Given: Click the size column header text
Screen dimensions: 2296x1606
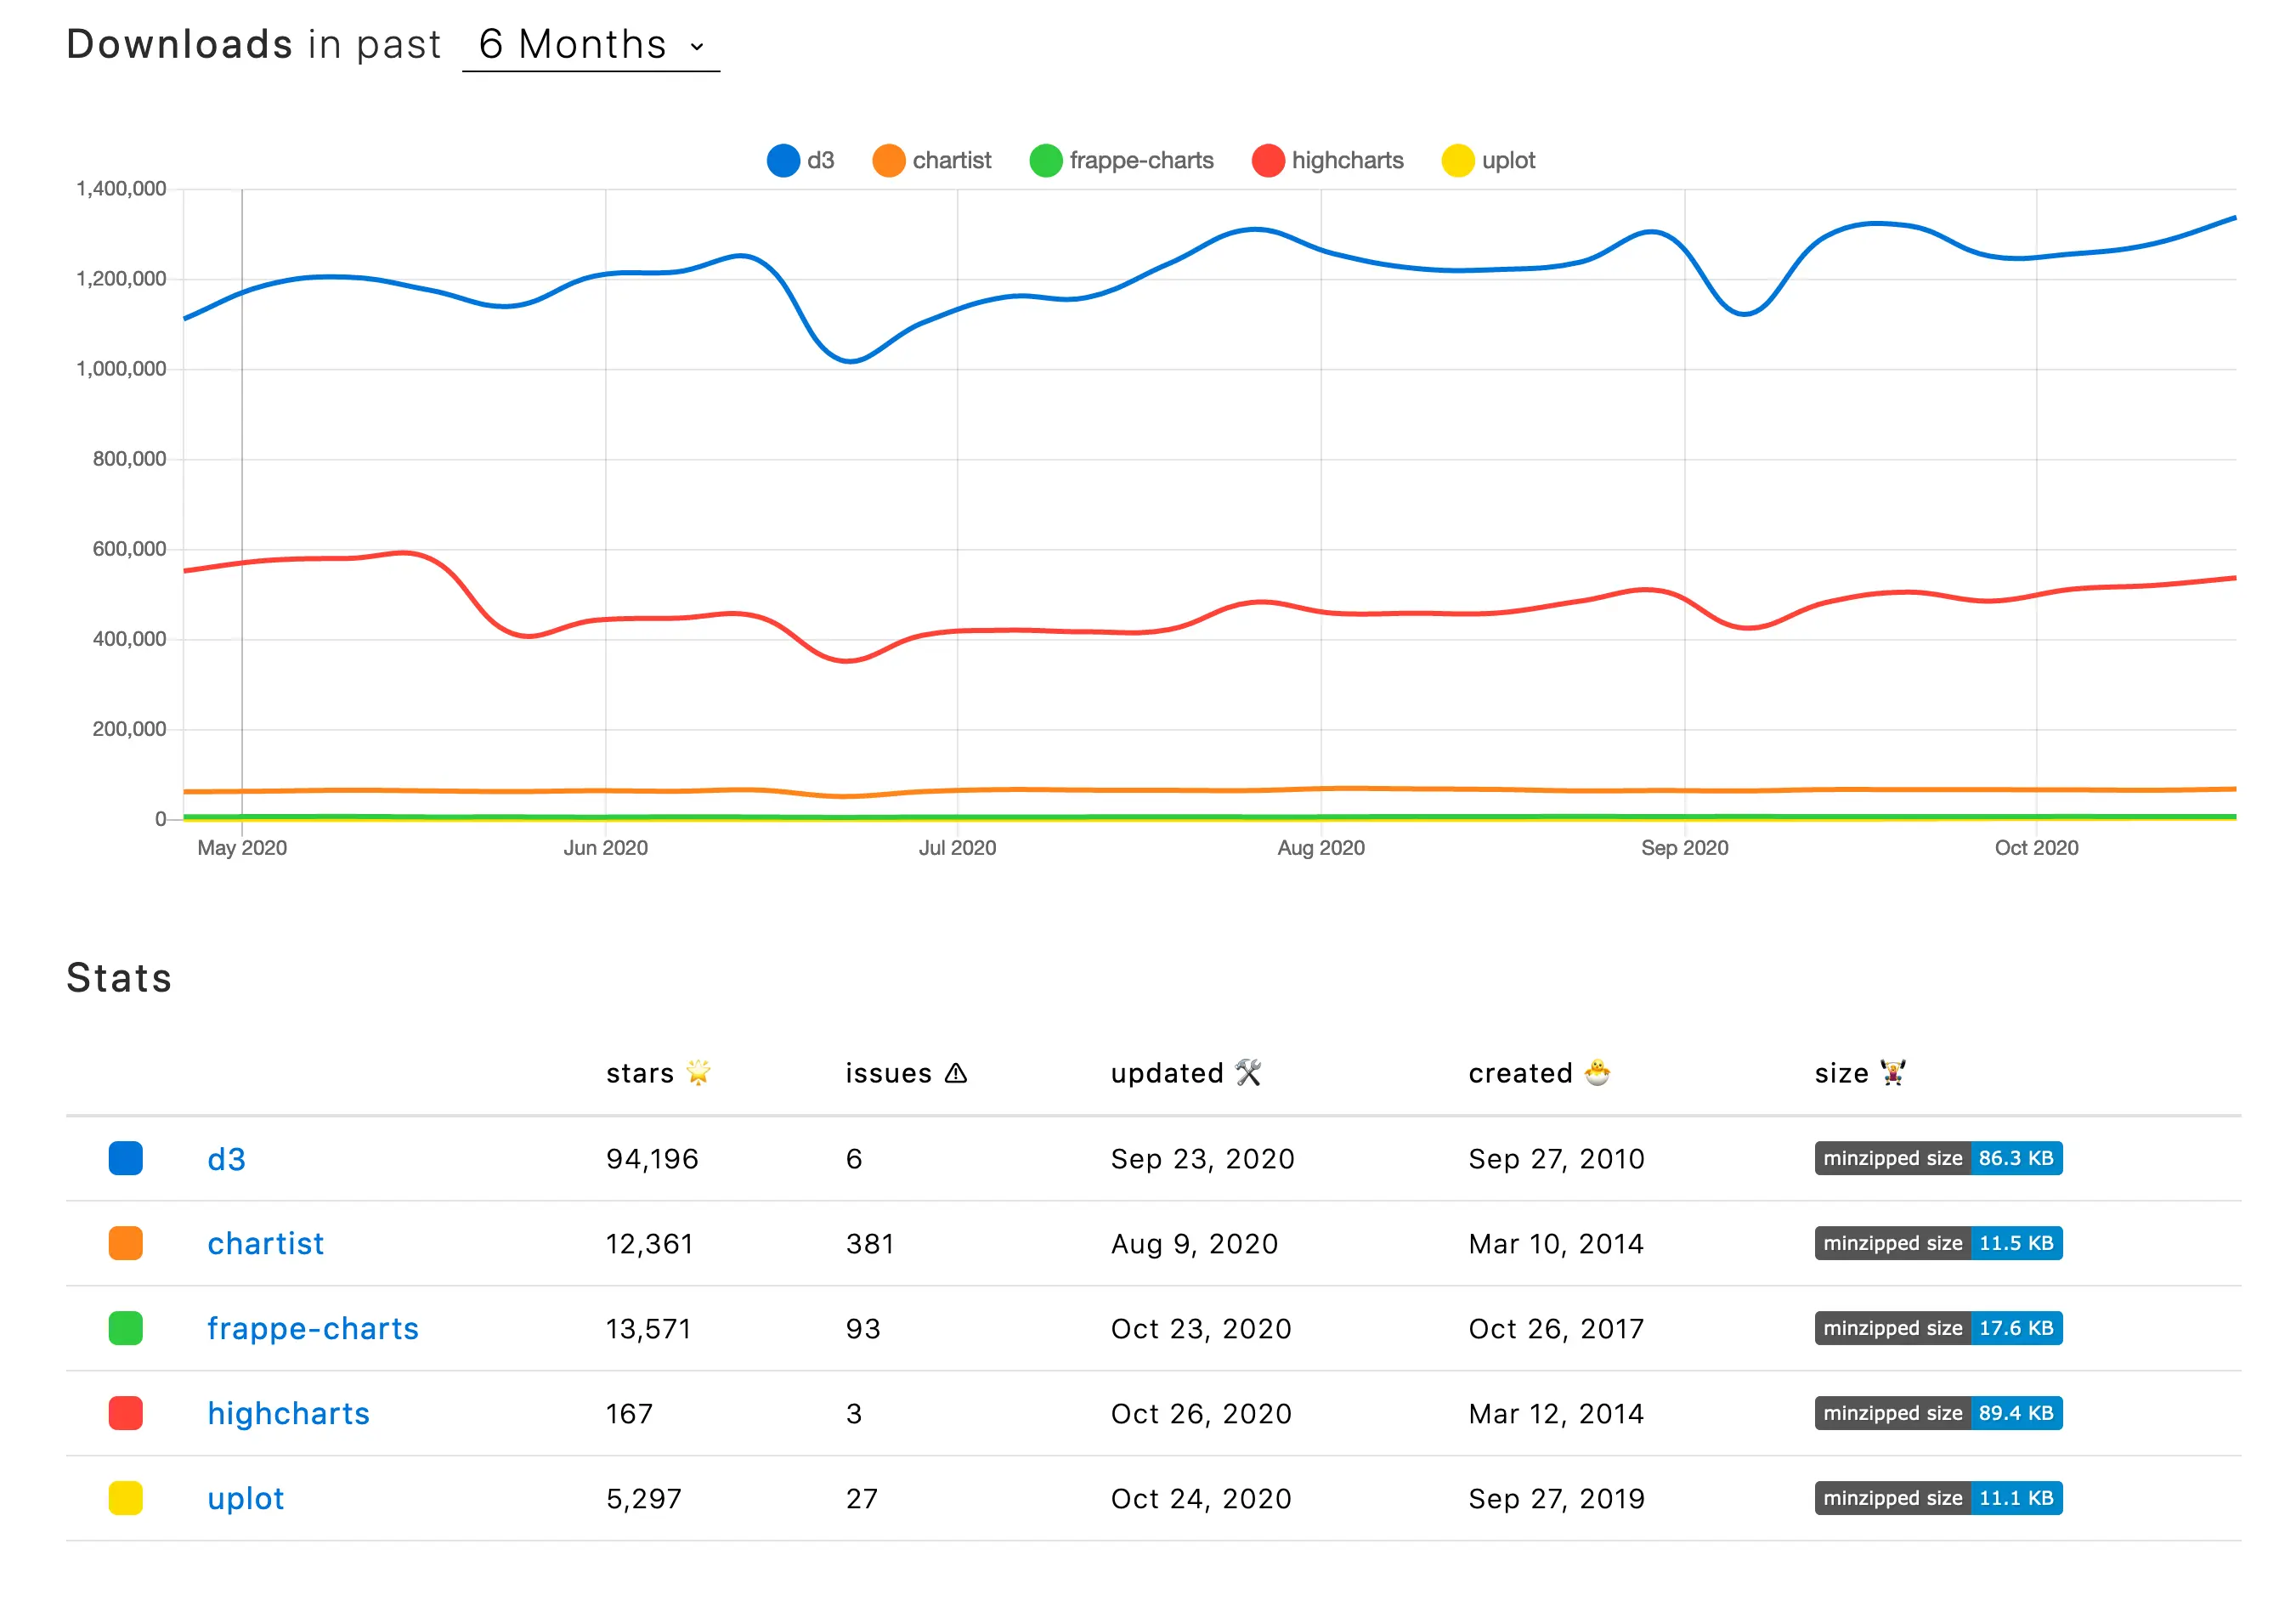Looking at the screenshot, I should click(1842, 1074).
